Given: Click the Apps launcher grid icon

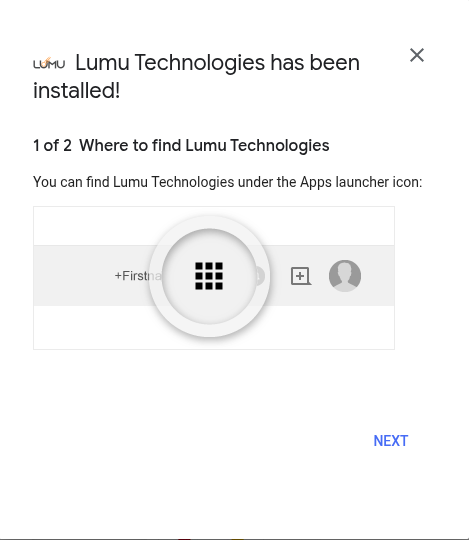Looking at the screenshot, I should click(x=209, y=276).
